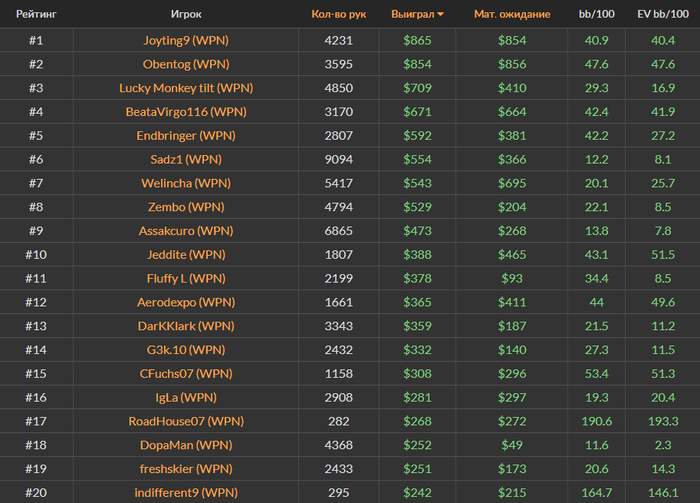The height and width of the screenshot is (503, 700).
Task: Open player Sadz1 (WPN)
Action: pos(186,159)
